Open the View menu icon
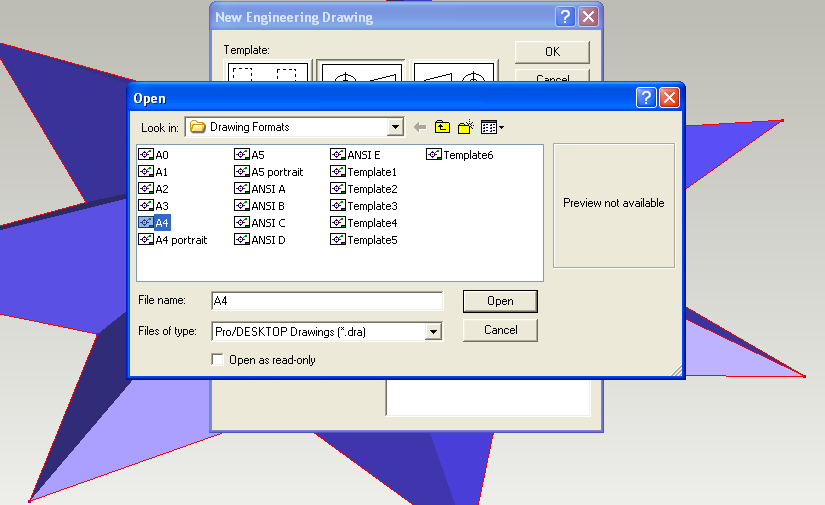Viewport: 825px width, 505px height. click(492, 127)
